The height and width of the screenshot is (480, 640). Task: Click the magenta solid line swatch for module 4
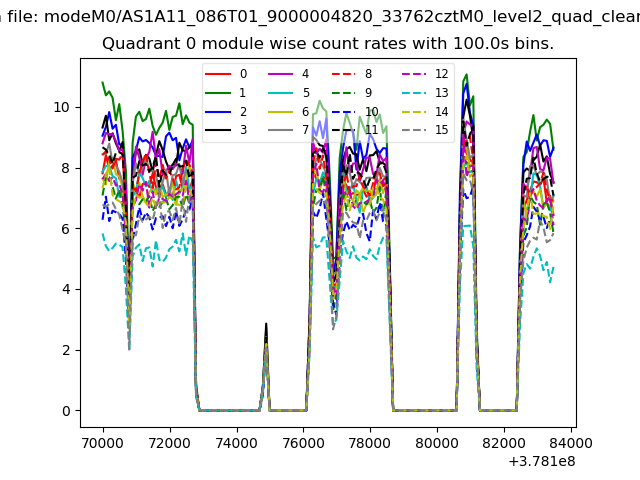coord(283,74)
